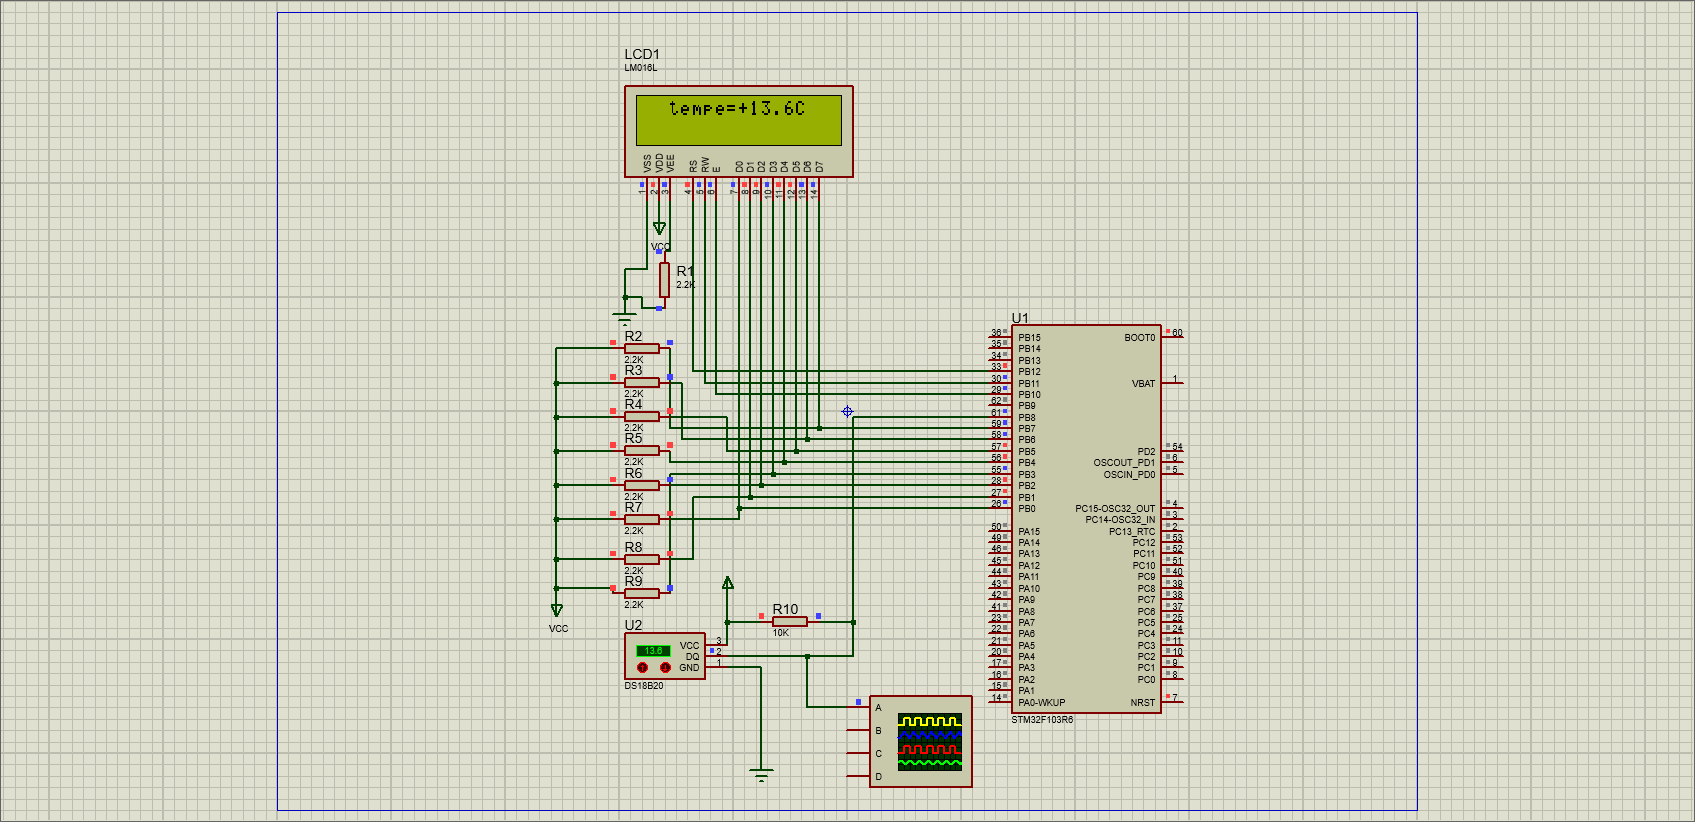Click the BOOT0 pin on the STM32

(1139, 338)
